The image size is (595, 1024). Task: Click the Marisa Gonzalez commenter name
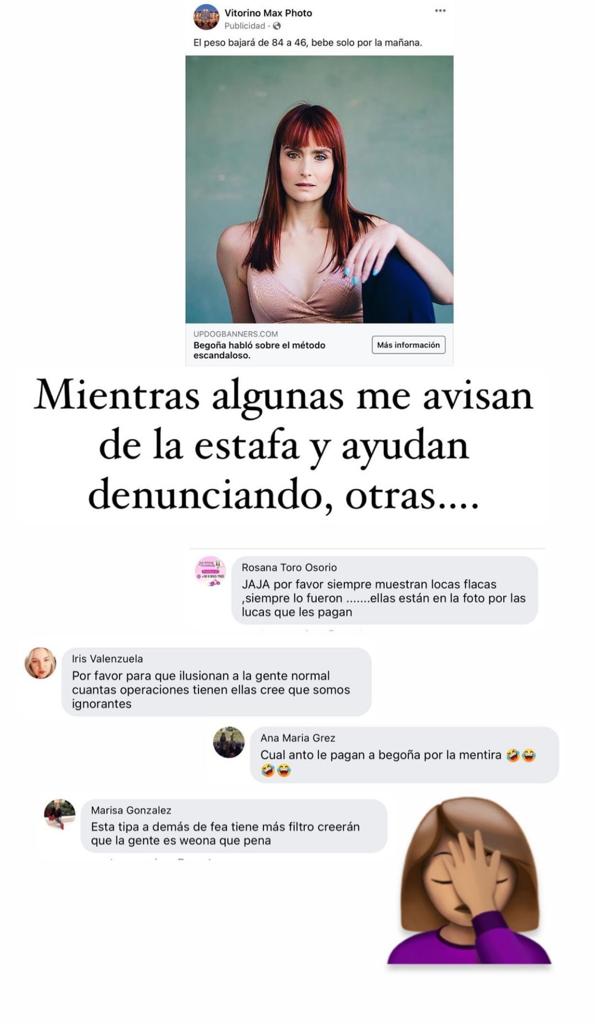click(131, 810)
